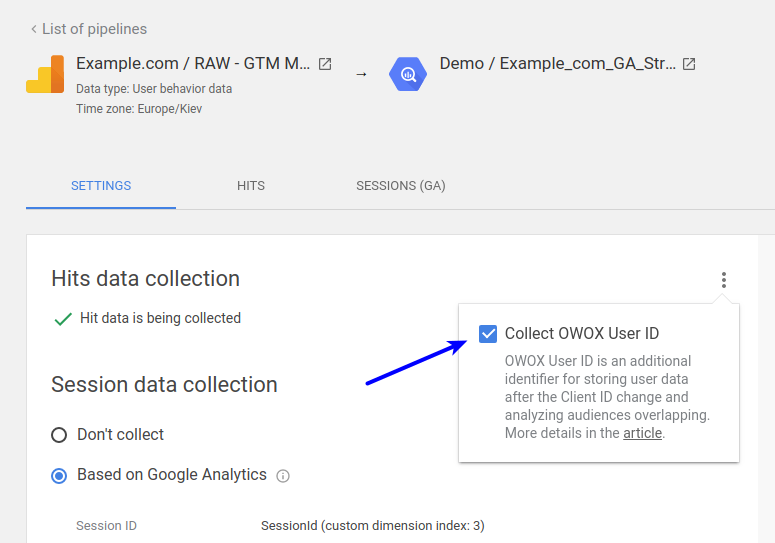This screenshot has height=543, width=775.
Task: Click 'Time zone: Europe/Kiev' text
Action: pos(139,109)
